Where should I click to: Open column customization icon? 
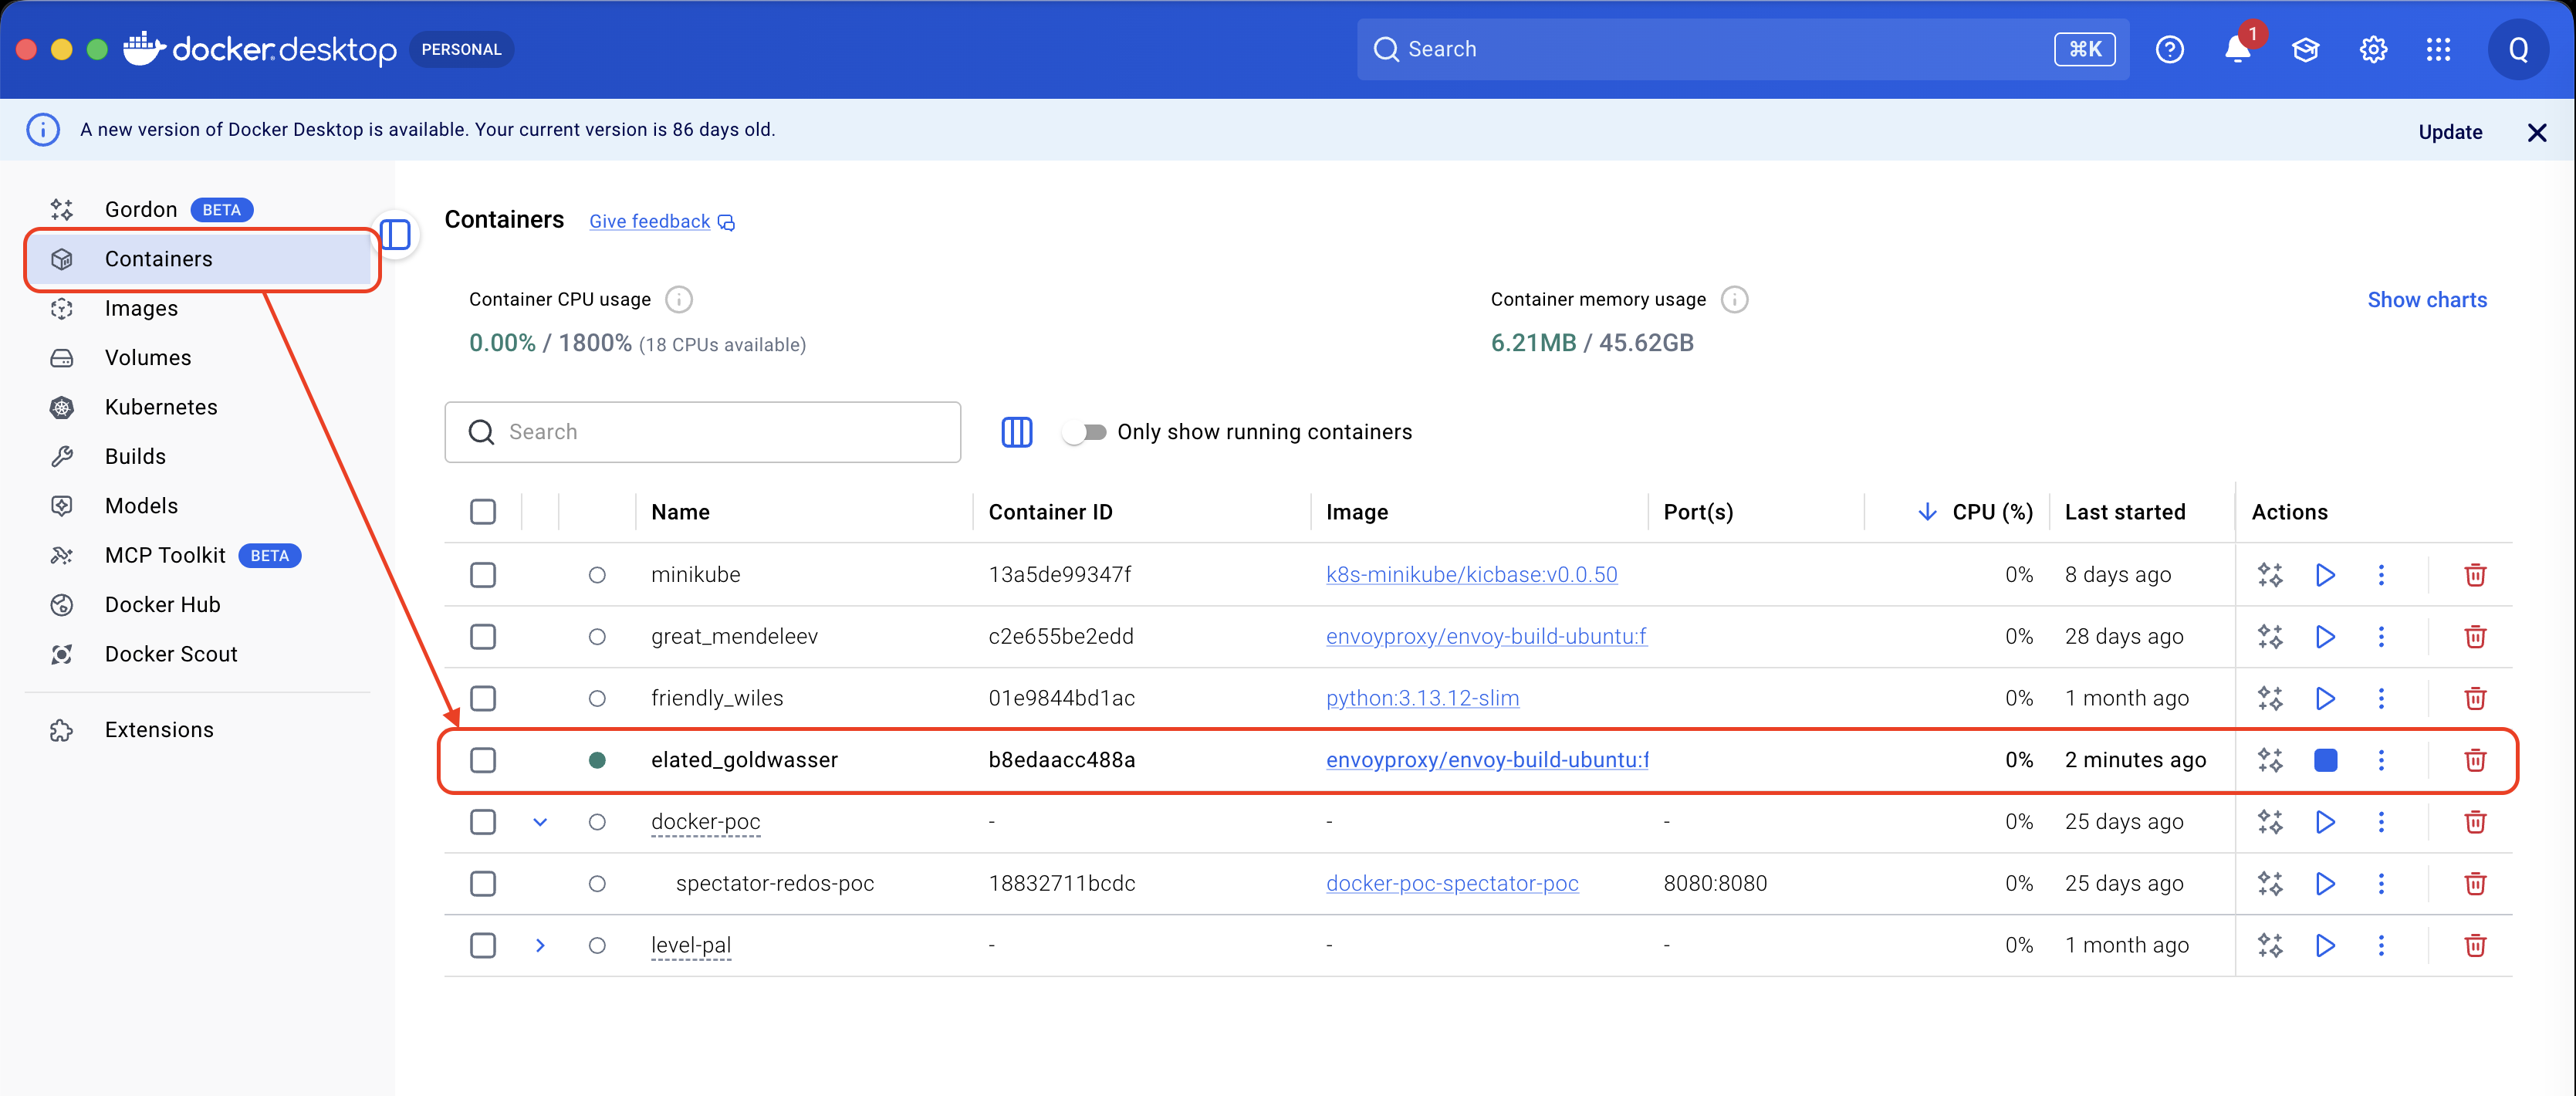[x=1016, y=432]
